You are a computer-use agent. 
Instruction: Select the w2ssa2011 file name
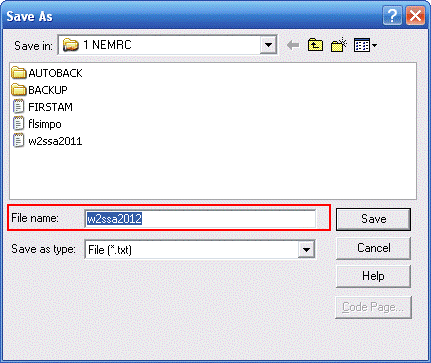coord(55,141)
